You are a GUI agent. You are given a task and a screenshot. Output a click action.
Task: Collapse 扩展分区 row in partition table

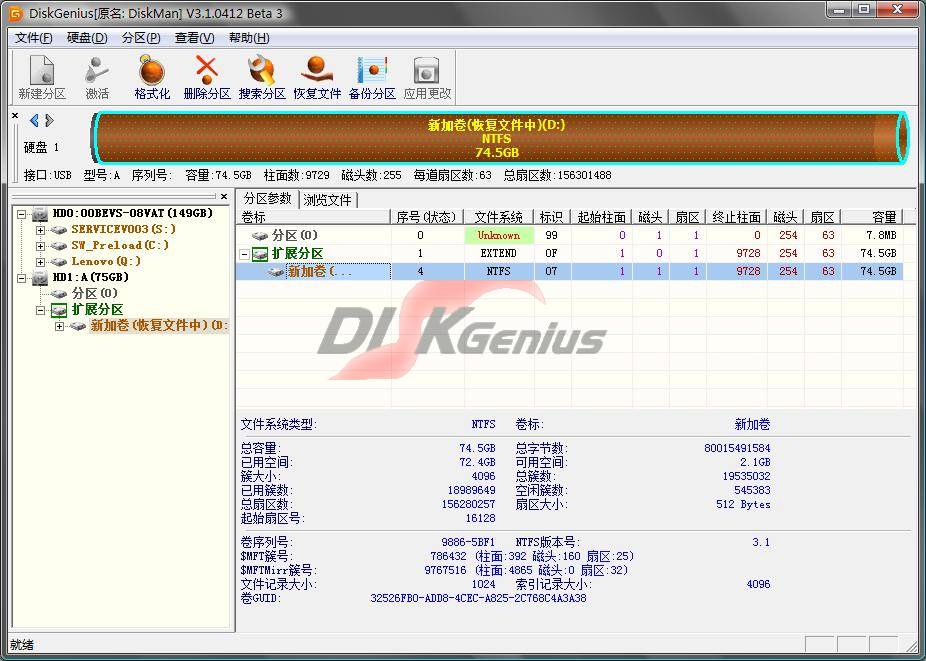(244, 255)
